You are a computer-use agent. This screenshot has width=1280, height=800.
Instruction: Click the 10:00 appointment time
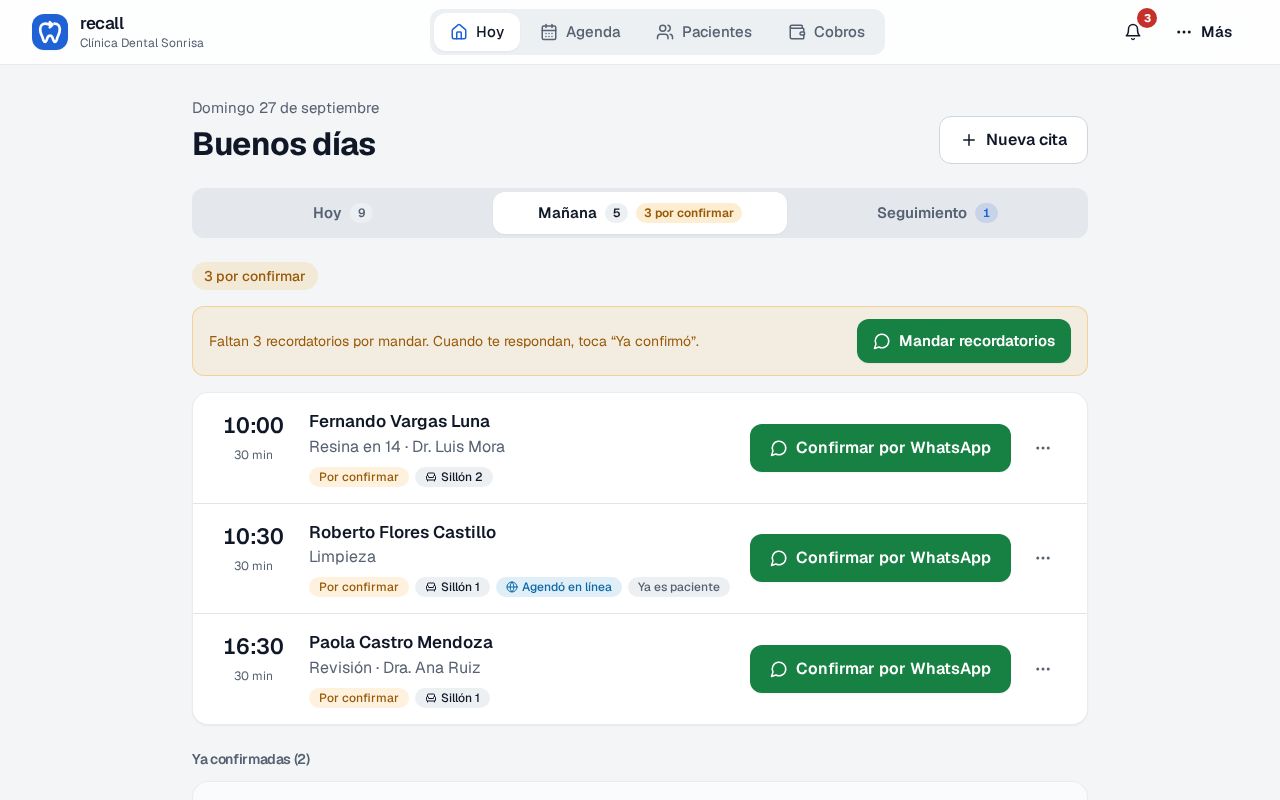click(x=253, y=425)
